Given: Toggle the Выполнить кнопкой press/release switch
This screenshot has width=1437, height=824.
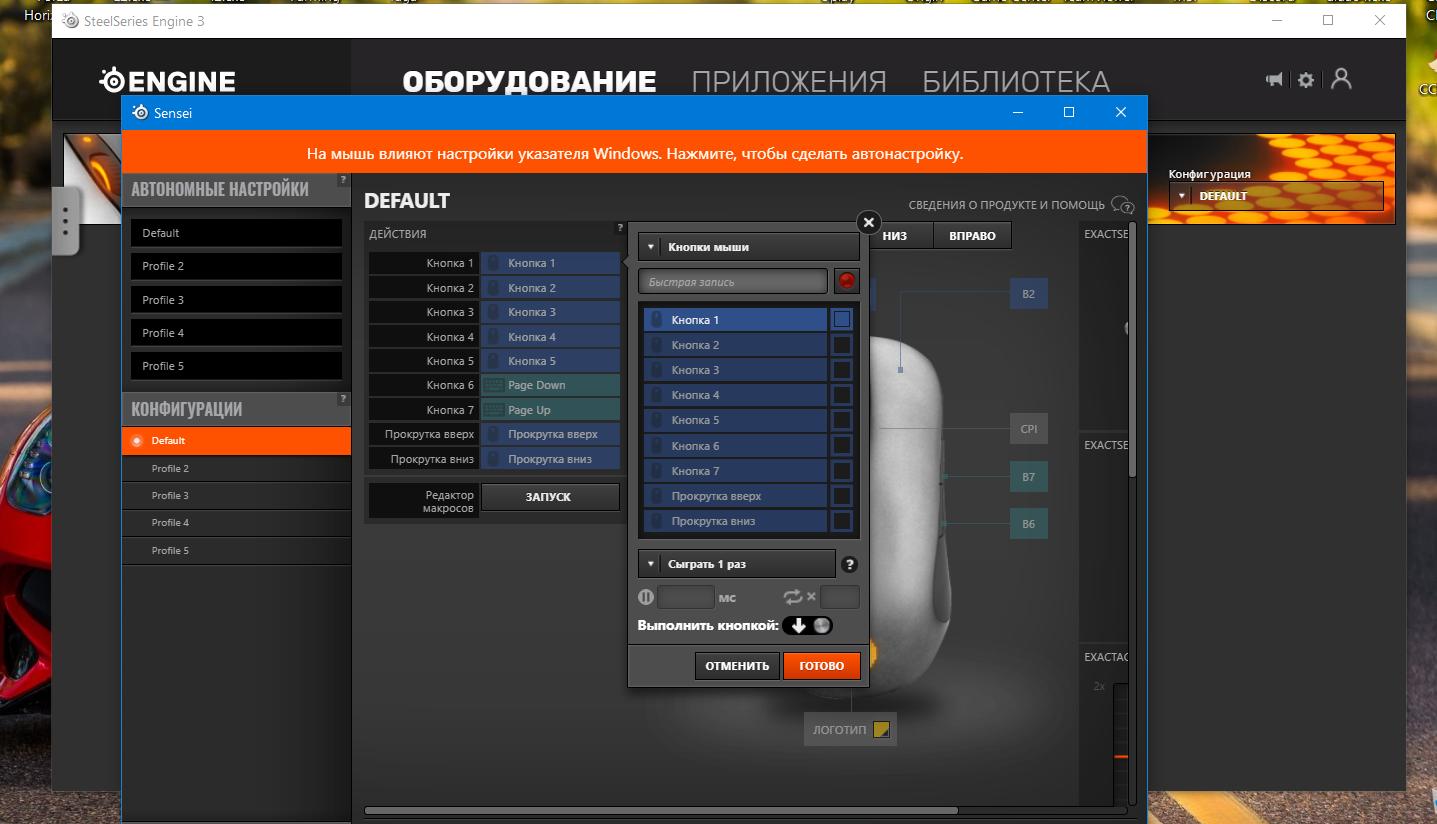Looking at the screenshot, I should click(809, 626).
